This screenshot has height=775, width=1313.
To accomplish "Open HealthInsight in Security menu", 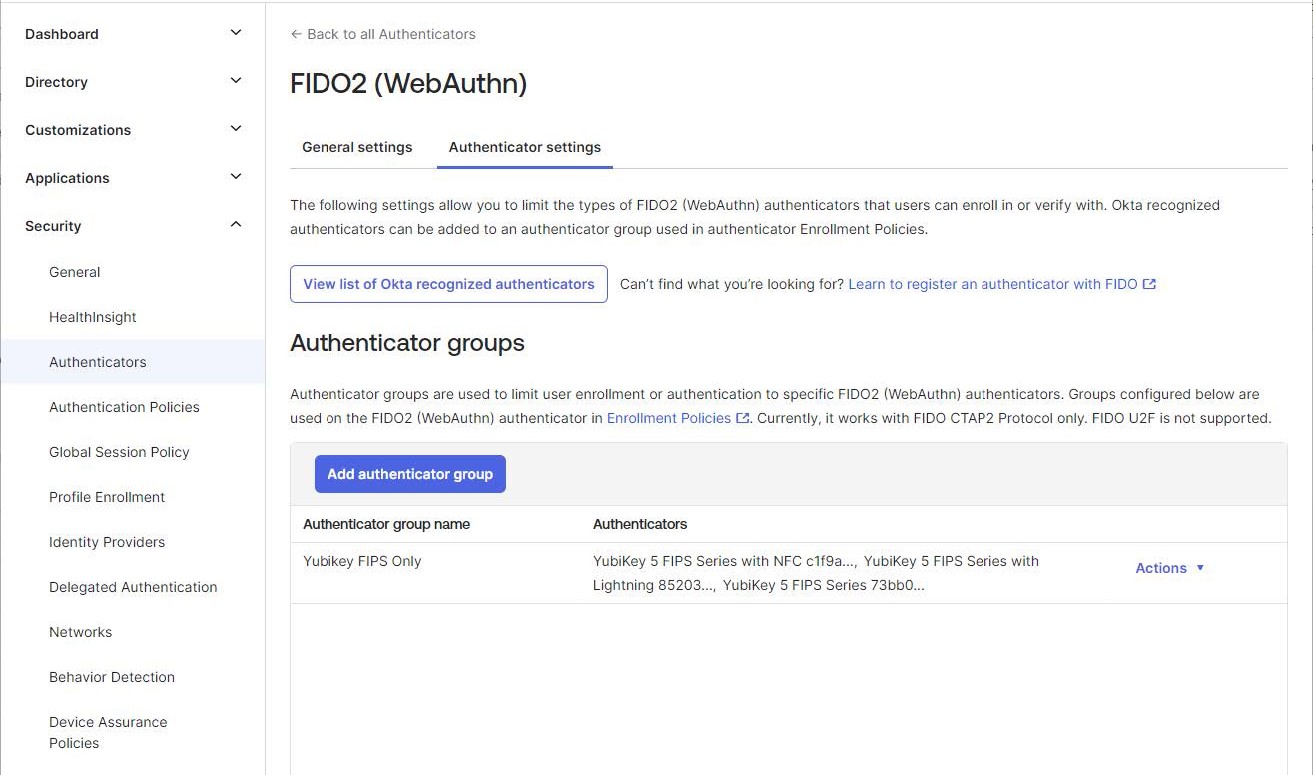I will [93, 317].
